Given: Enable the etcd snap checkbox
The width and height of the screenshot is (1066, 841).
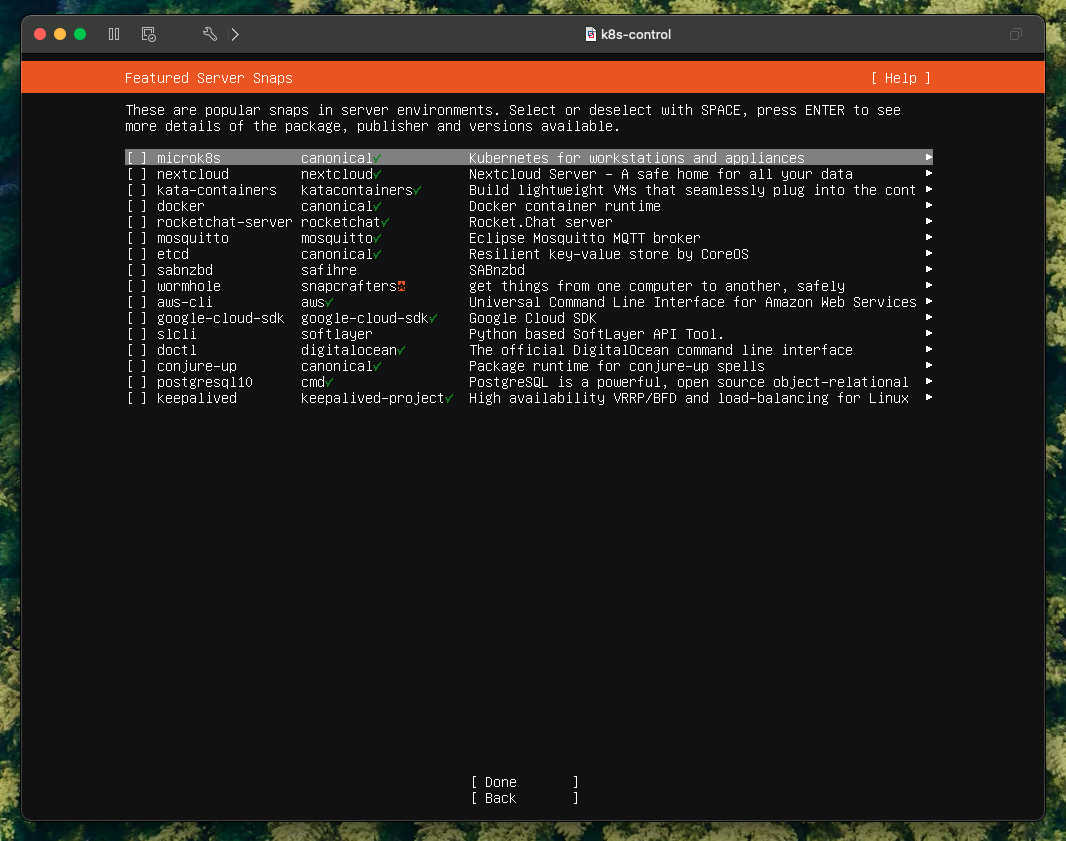Looking at the screenshot, I should (137, 254).
